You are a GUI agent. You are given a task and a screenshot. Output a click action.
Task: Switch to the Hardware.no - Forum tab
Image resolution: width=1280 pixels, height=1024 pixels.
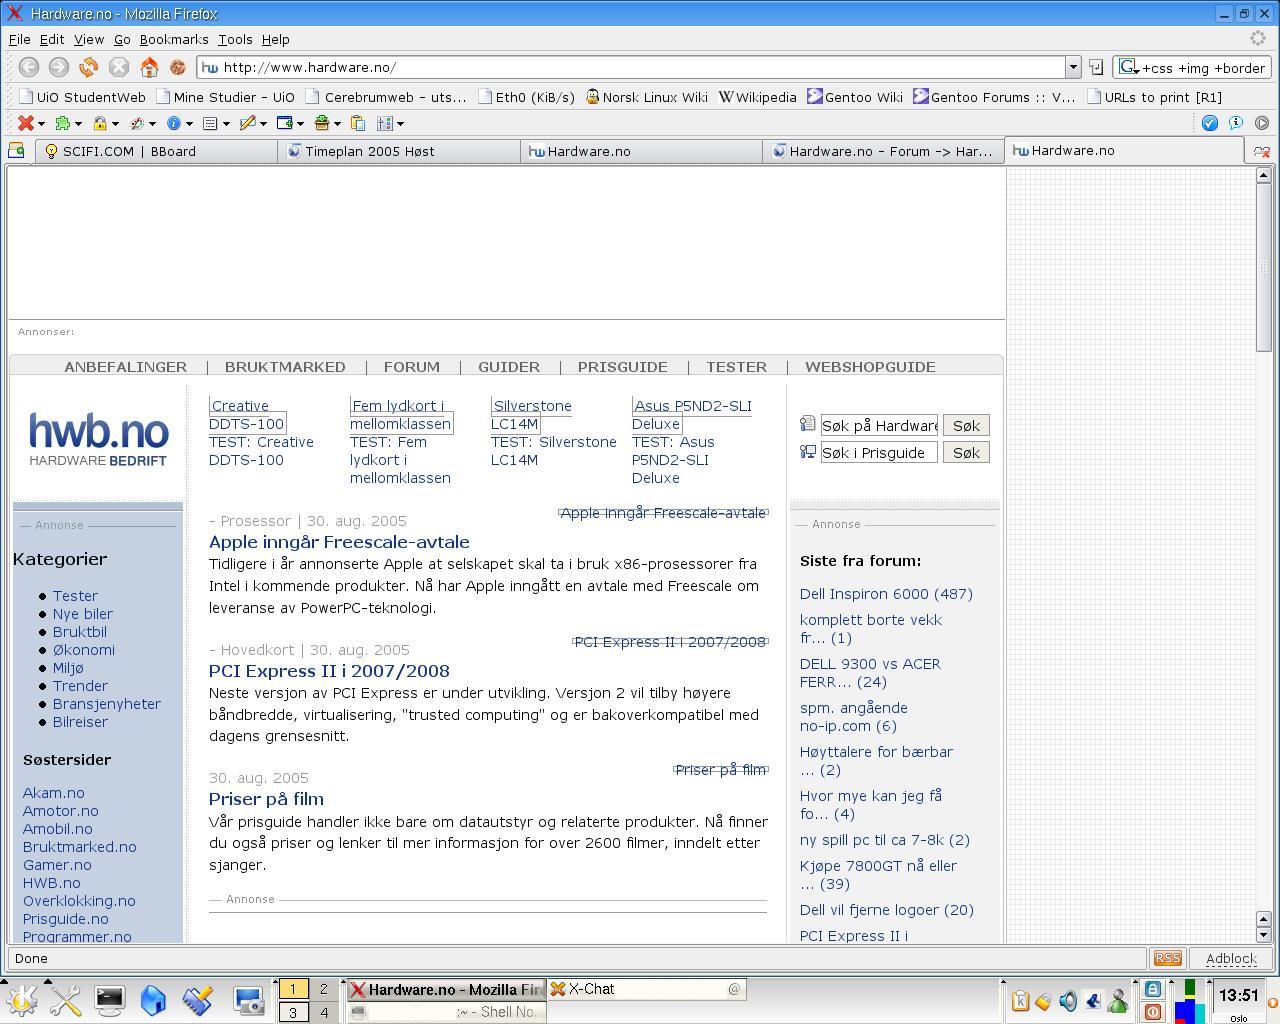pyautogui.click(x=883, y=151)
